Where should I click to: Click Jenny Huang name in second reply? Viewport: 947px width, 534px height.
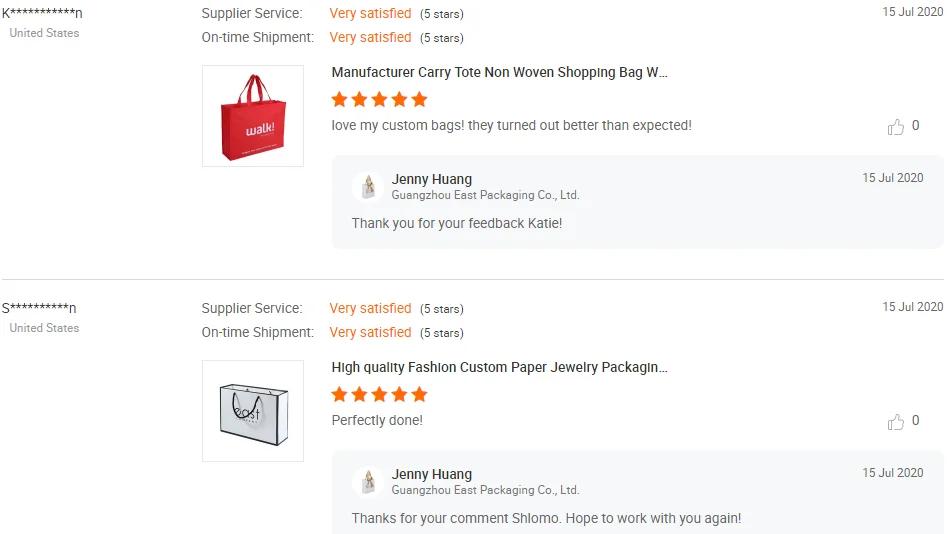(x=432, y=475)
